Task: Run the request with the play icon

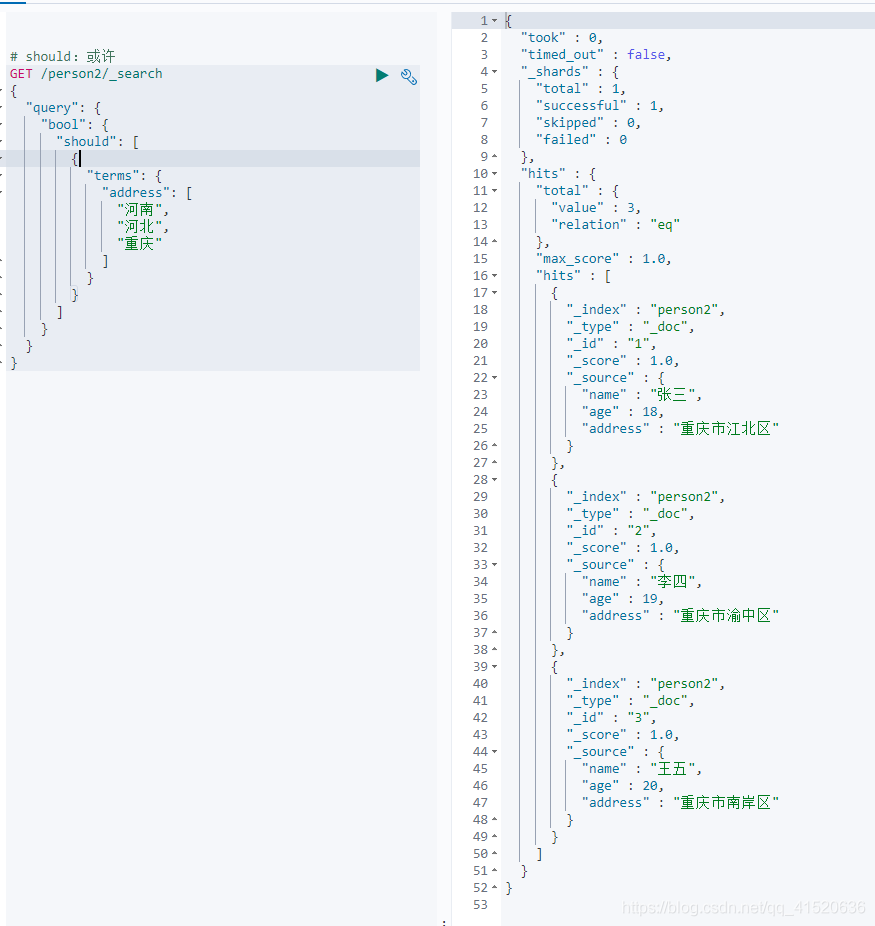Action: [382, 75]
